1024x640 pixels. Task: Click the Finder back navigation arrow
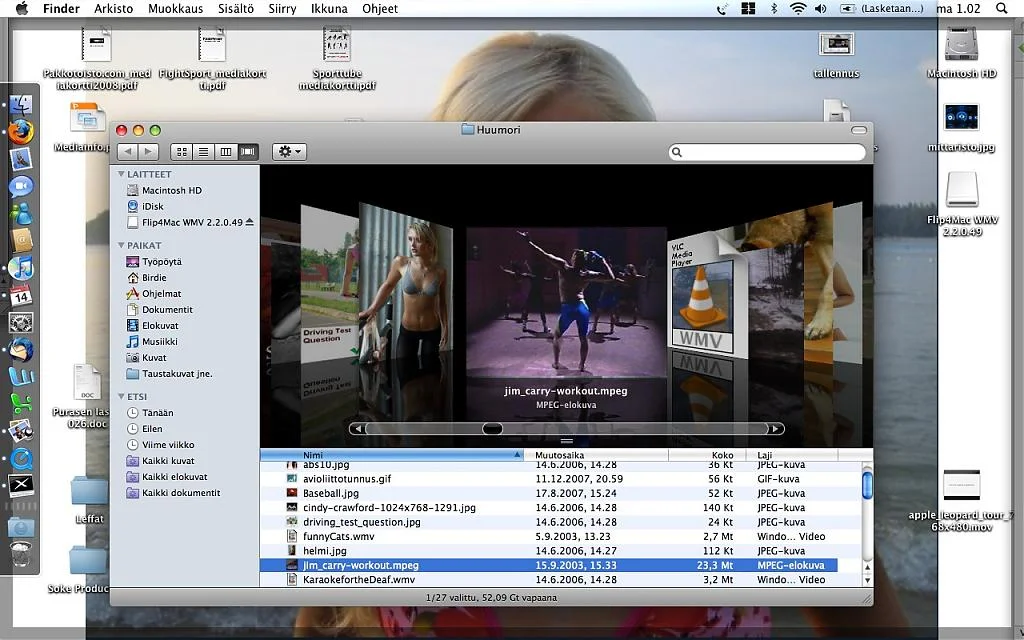coord(127,152)
